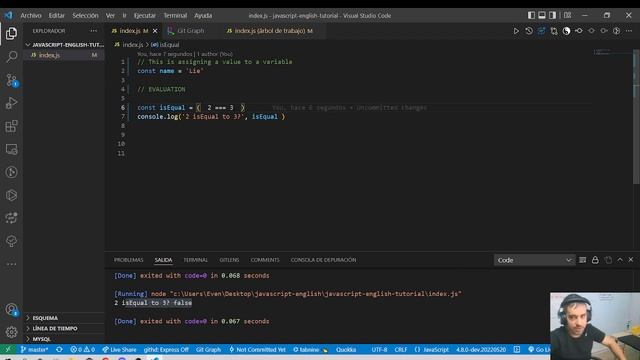Toggle file blame half-circle icon
The width and height of the screenshot is (640, 360).
[x=567, y=31]
